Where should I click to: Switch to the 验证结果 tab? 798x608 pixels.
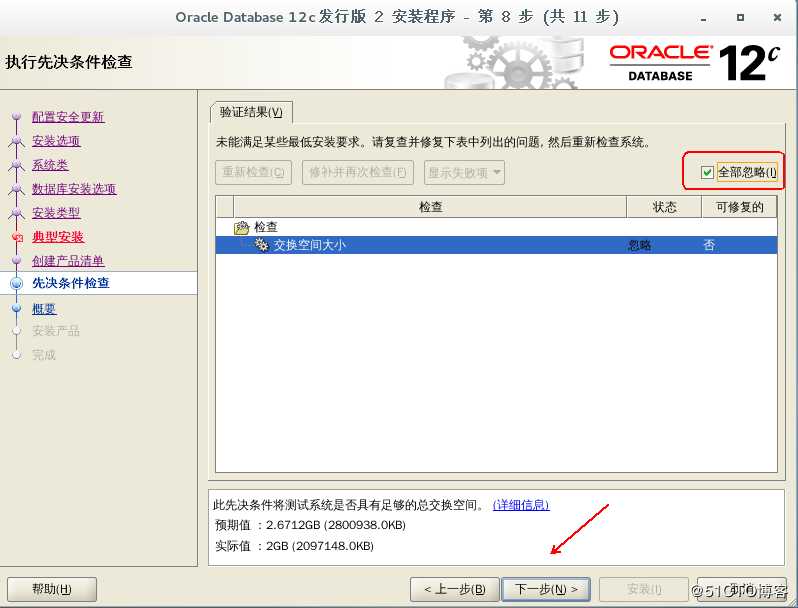pyautogui.click(x=251, y=112)
